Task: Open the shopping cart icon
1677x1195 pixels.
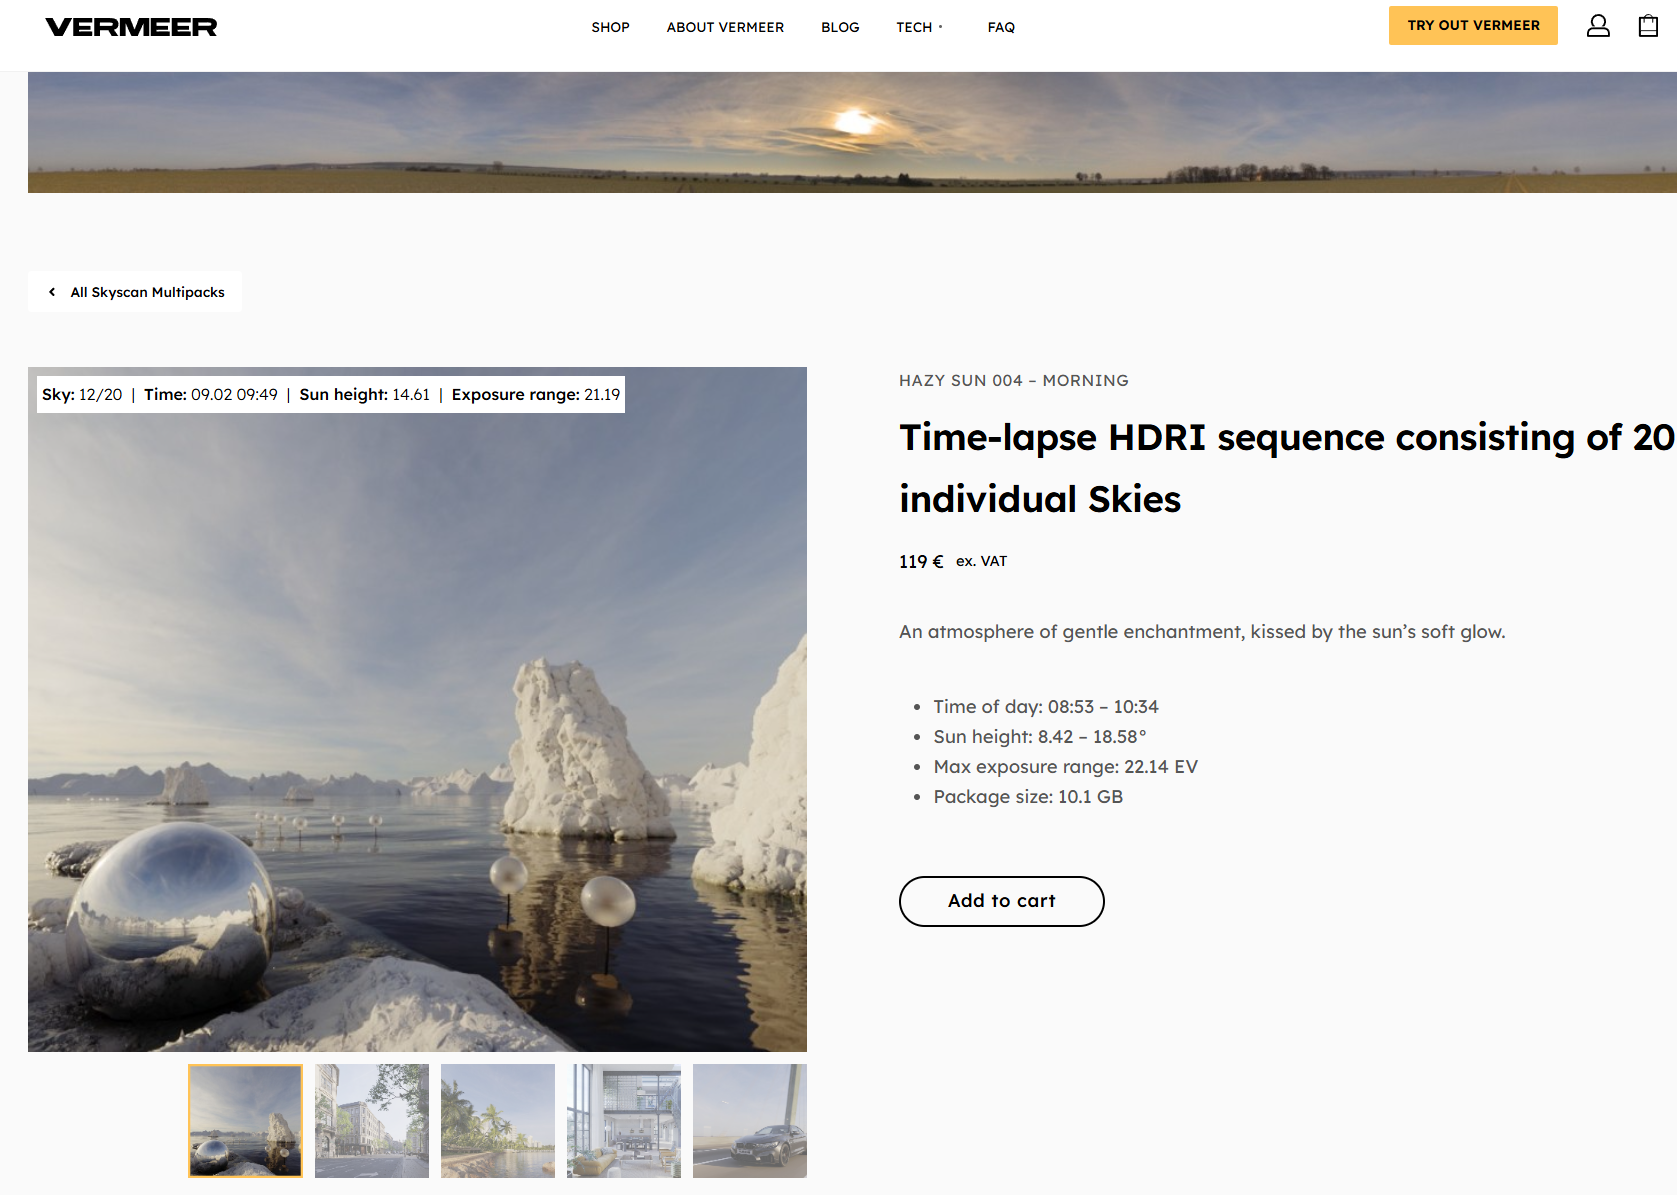Action: point(1648,26)
